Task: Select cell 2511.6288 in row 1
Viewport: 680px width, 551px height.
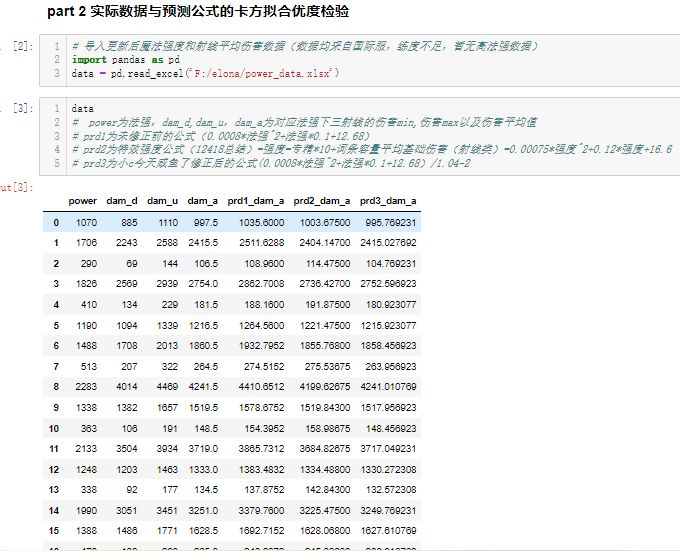Action: (x=262, y=242)
